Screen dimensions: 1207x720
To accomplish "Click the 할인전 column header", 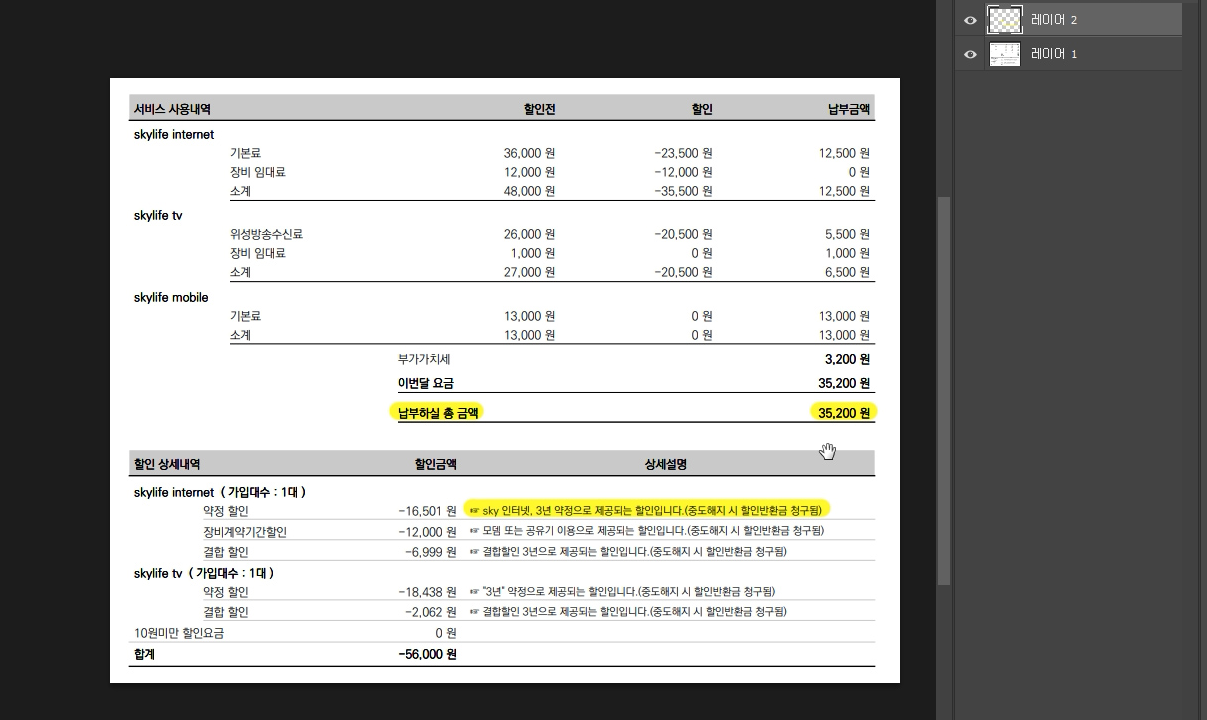I will (x=539, y=108).
